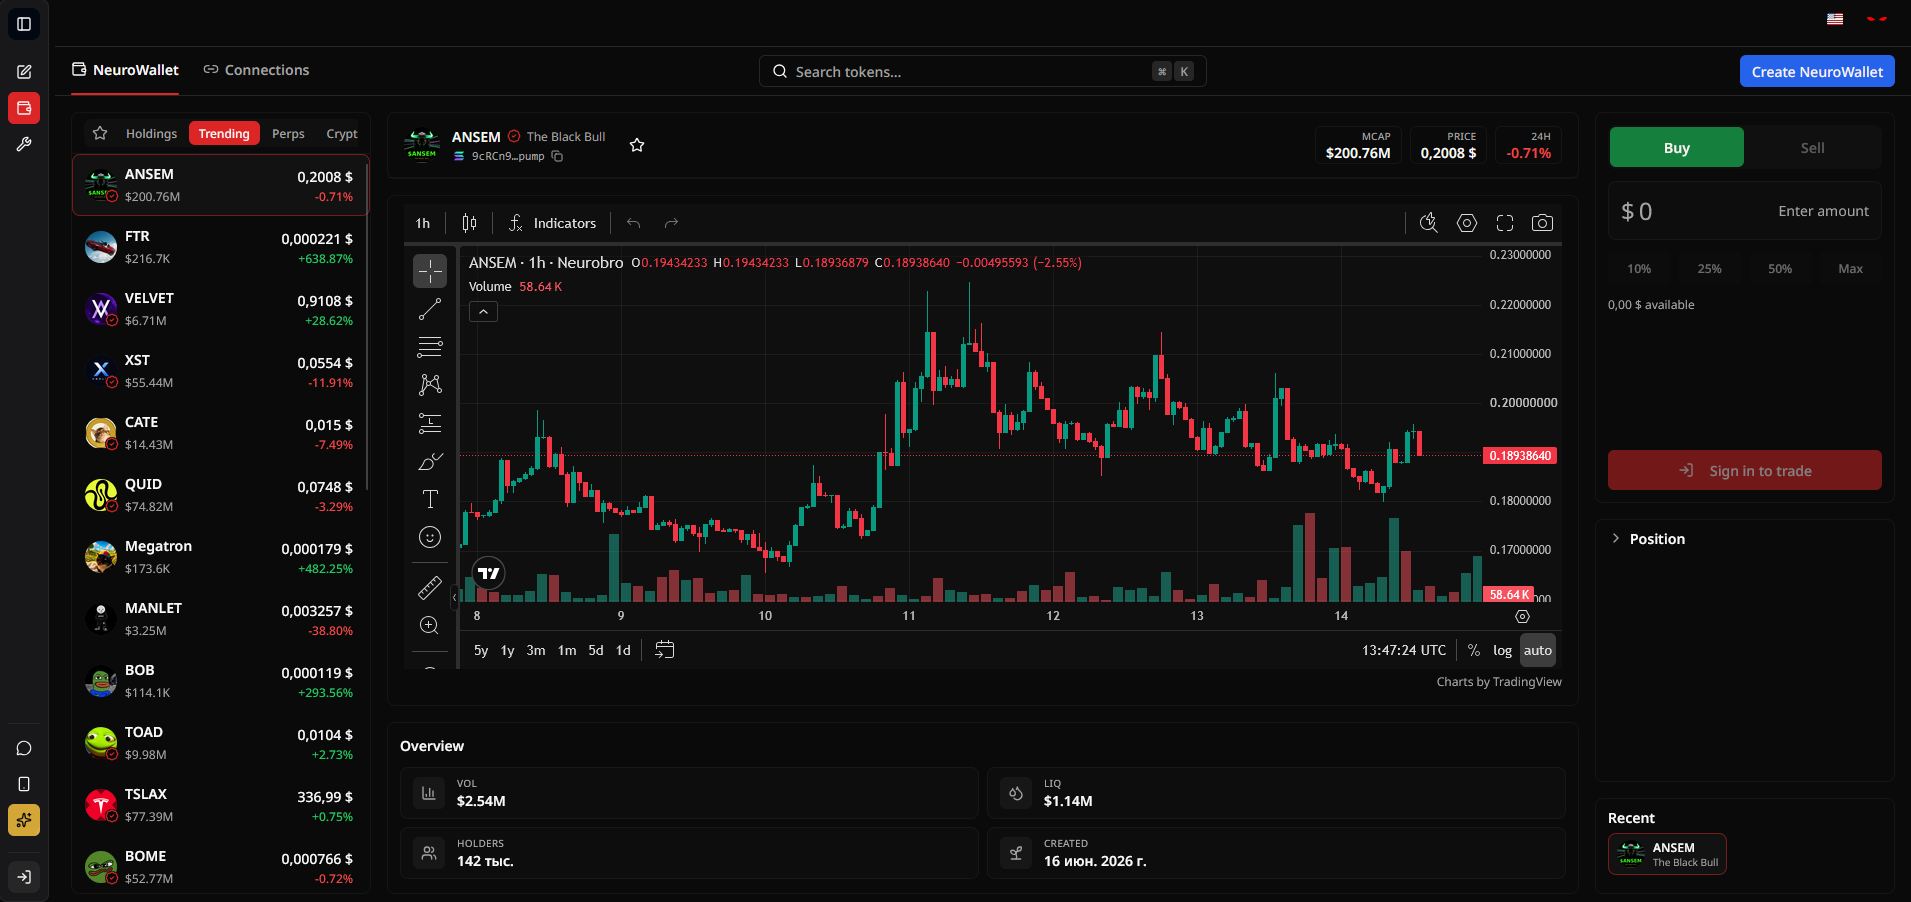
Task: Select the forecasting position tool
Action: (x=430, y=423)
